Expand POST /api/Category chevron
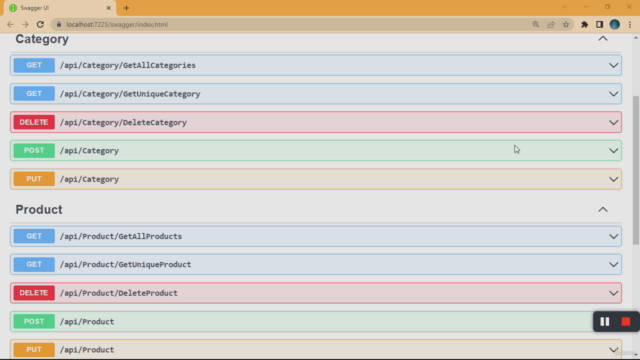This screenshot has width=640, height=360. (x=613, y=151)
